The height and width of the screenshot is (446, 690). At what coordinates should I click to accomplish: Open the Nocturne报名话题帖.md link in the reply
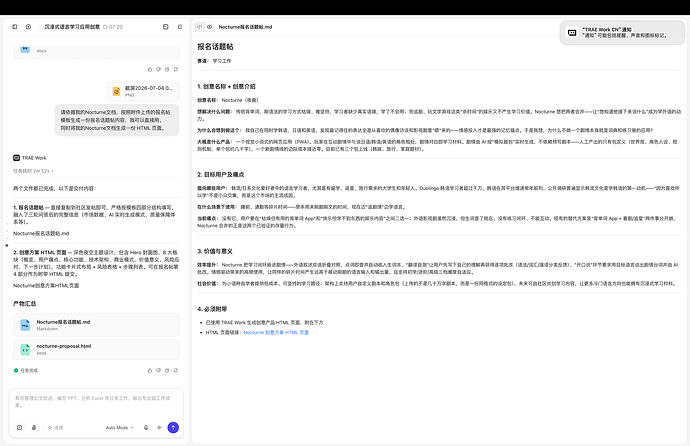coord(41,234)
